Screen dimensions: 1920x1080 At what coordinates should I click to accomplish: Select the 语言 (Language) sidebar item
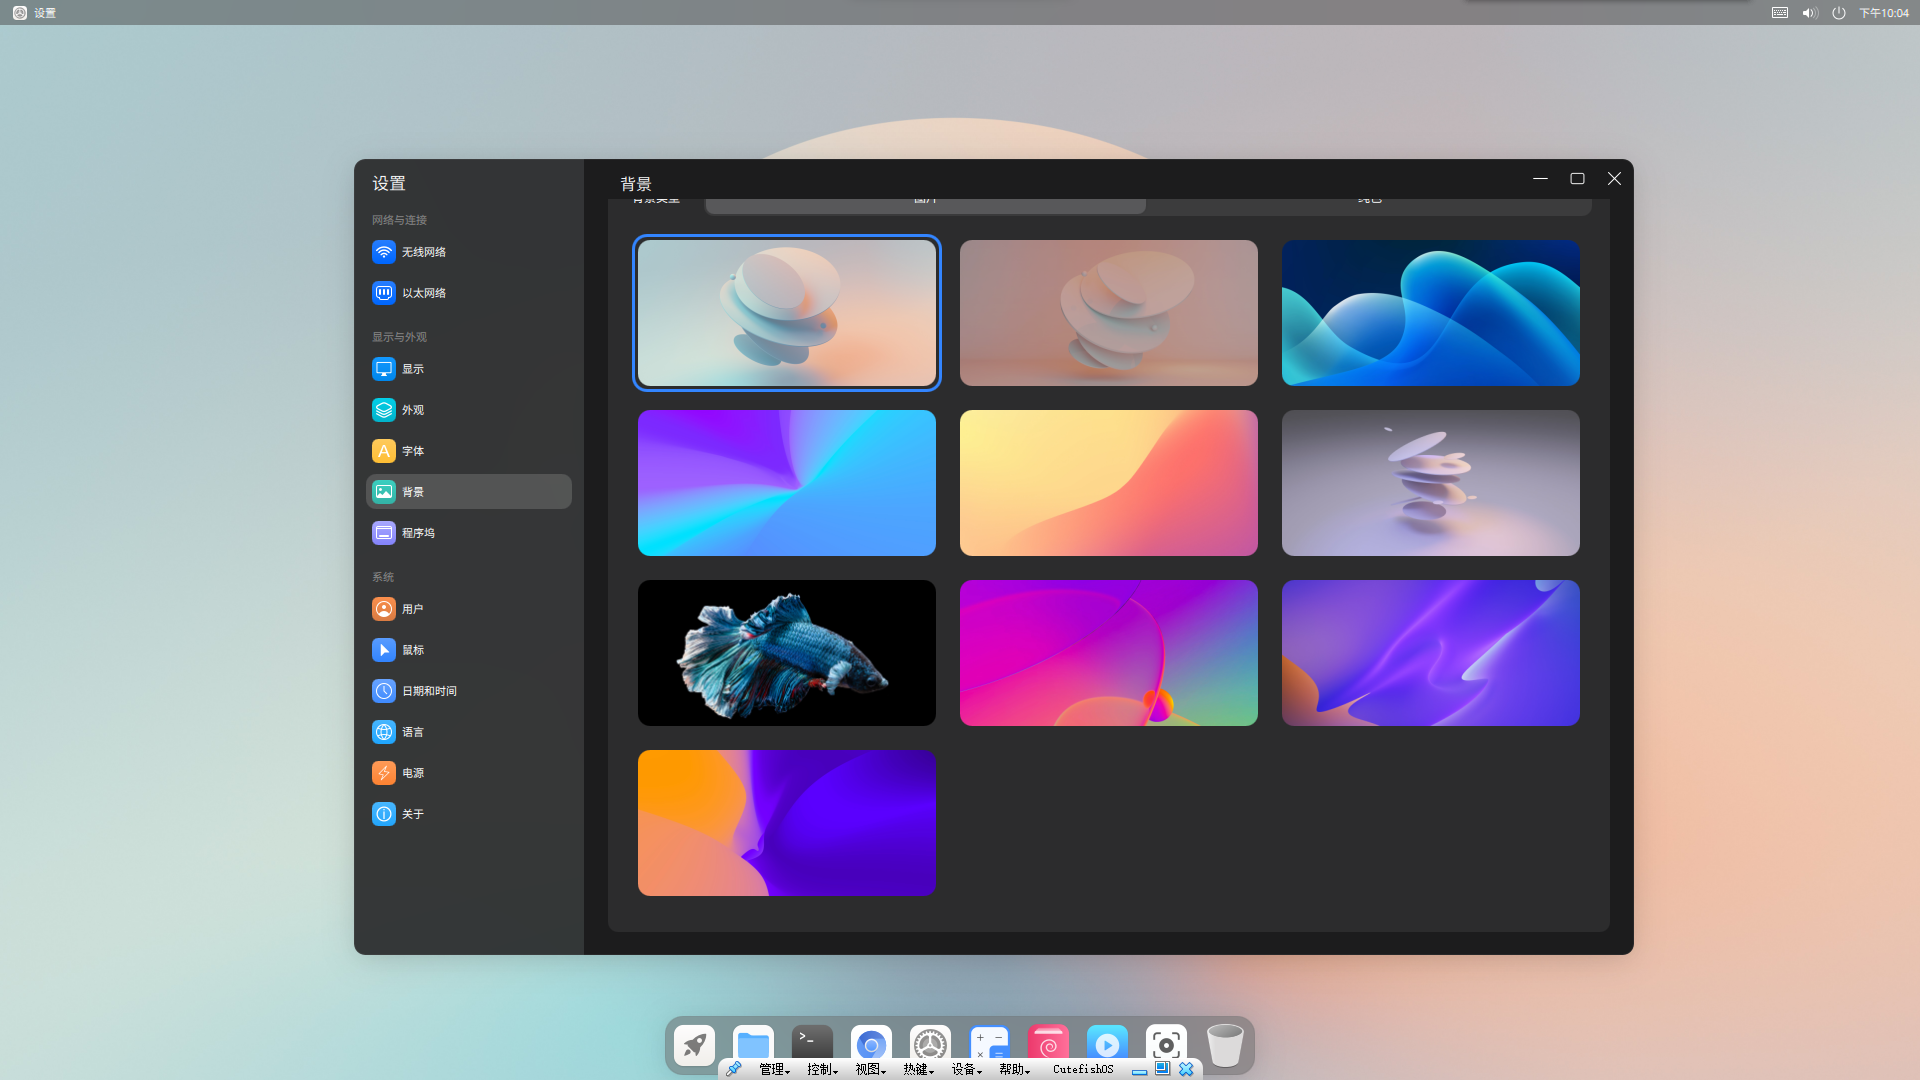(x=412, y=732)
